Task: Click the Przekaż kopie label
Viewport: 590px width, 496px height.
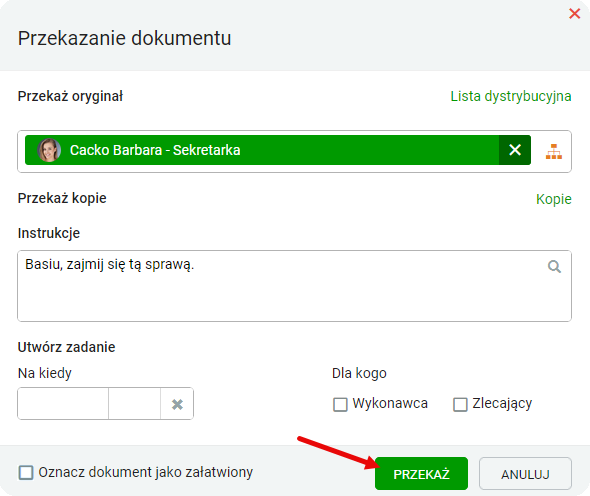Action: (62, 198)
